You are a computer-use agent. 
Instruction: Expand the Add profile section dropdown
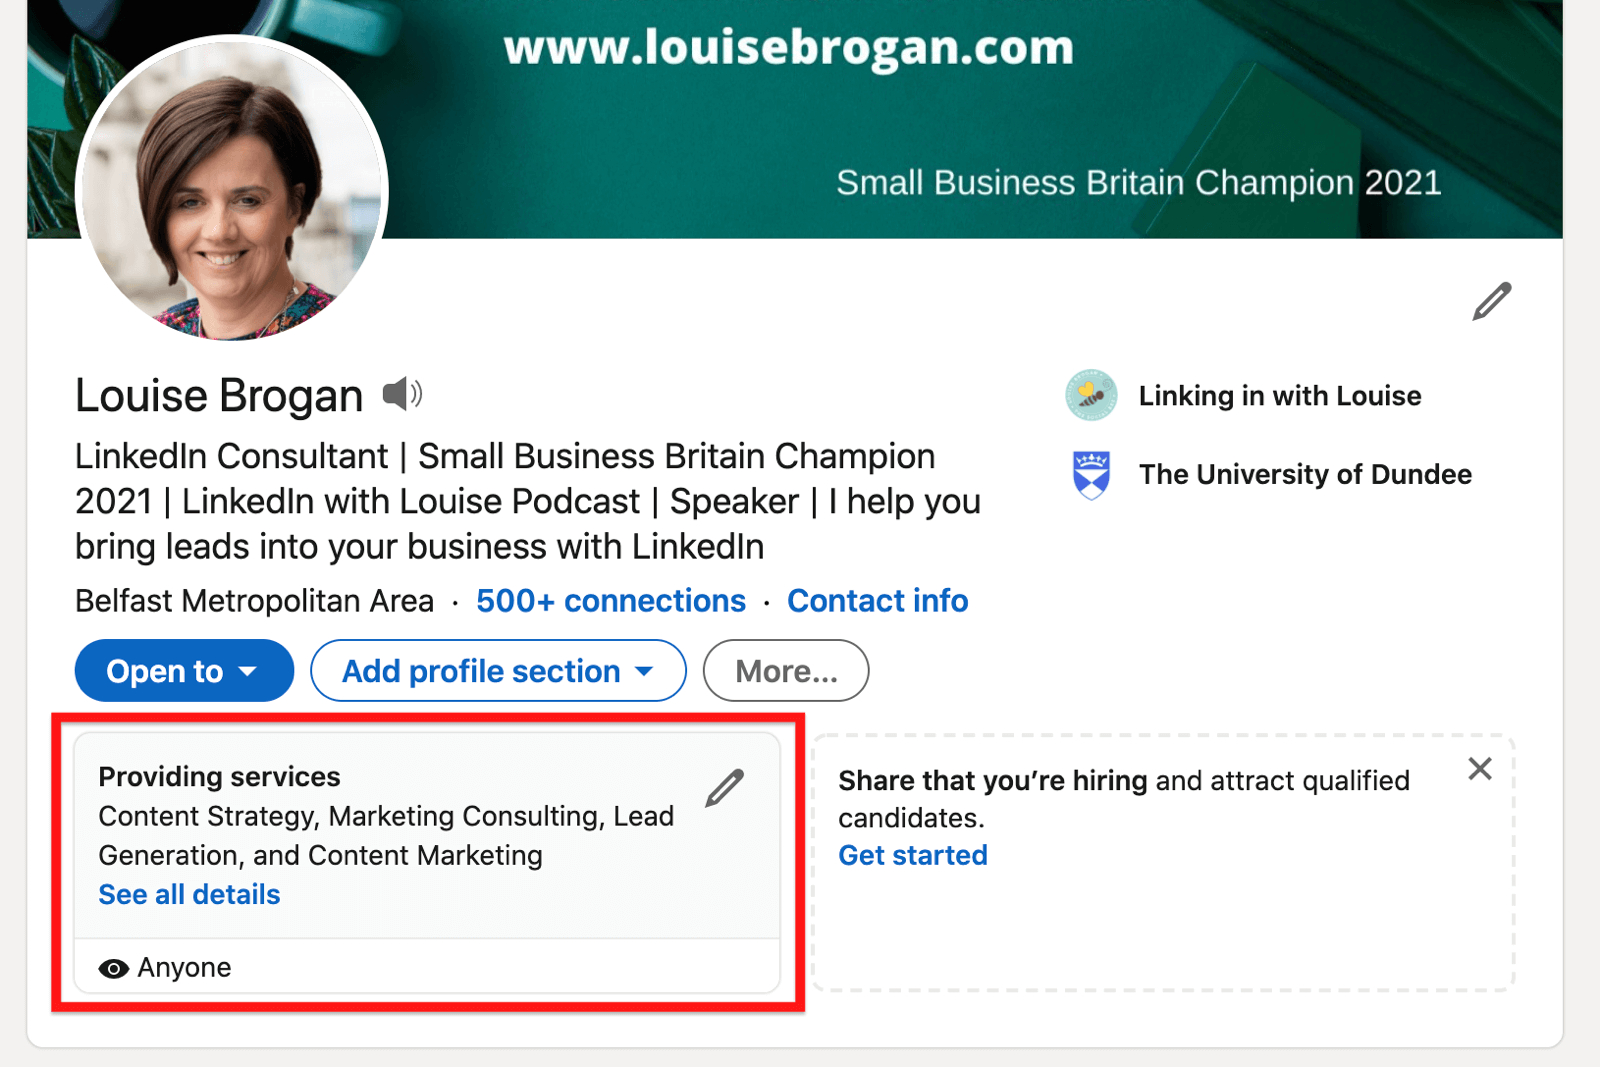(498, 671)
